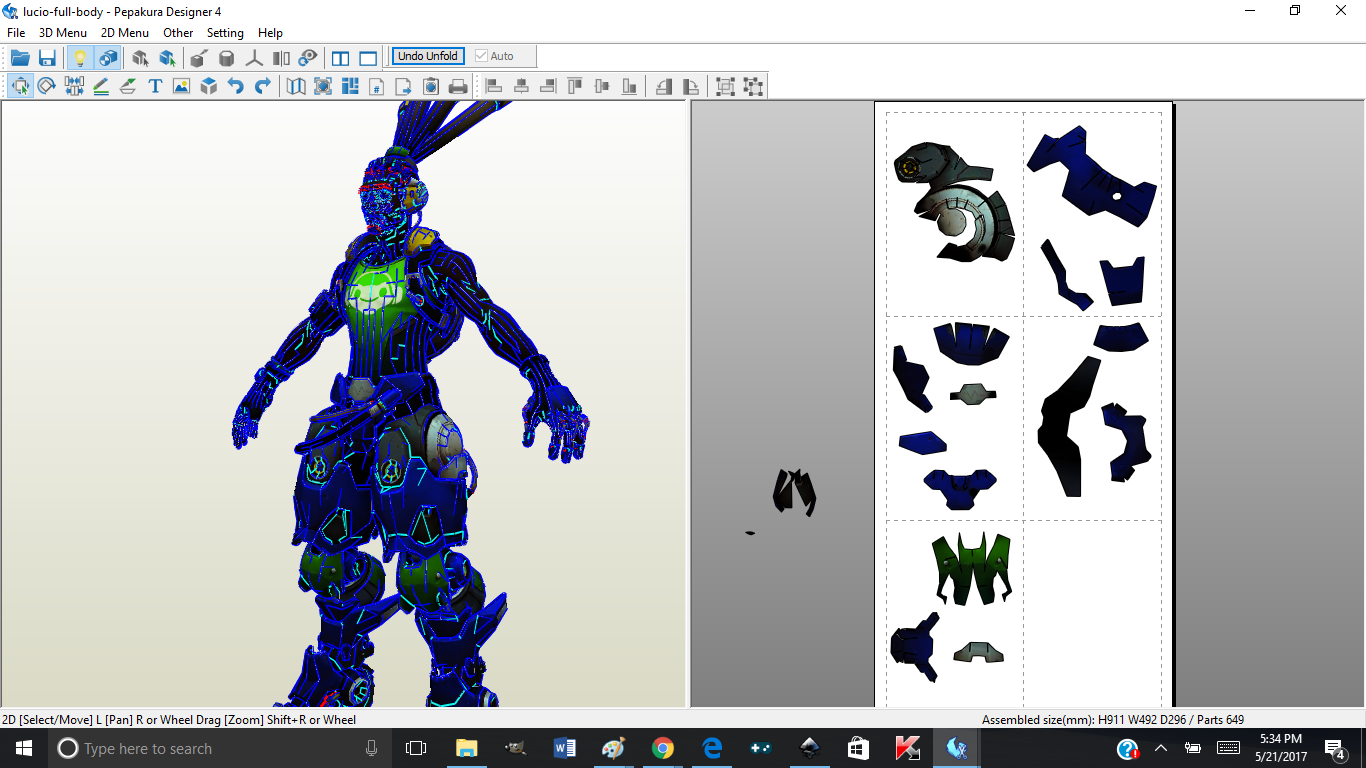
Task: Click the align right edges icon
Action: (548, 86)
